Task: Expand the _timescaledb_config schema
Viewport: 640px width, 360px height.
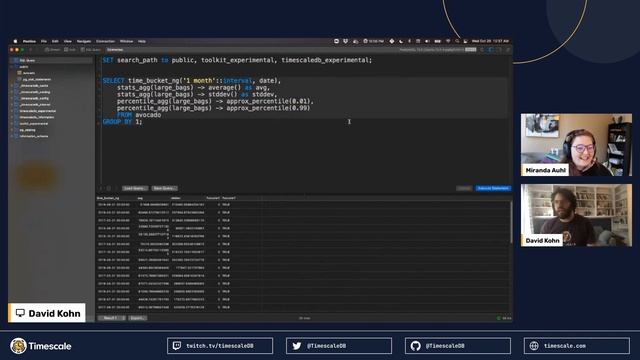Action: tap(12, 98)
